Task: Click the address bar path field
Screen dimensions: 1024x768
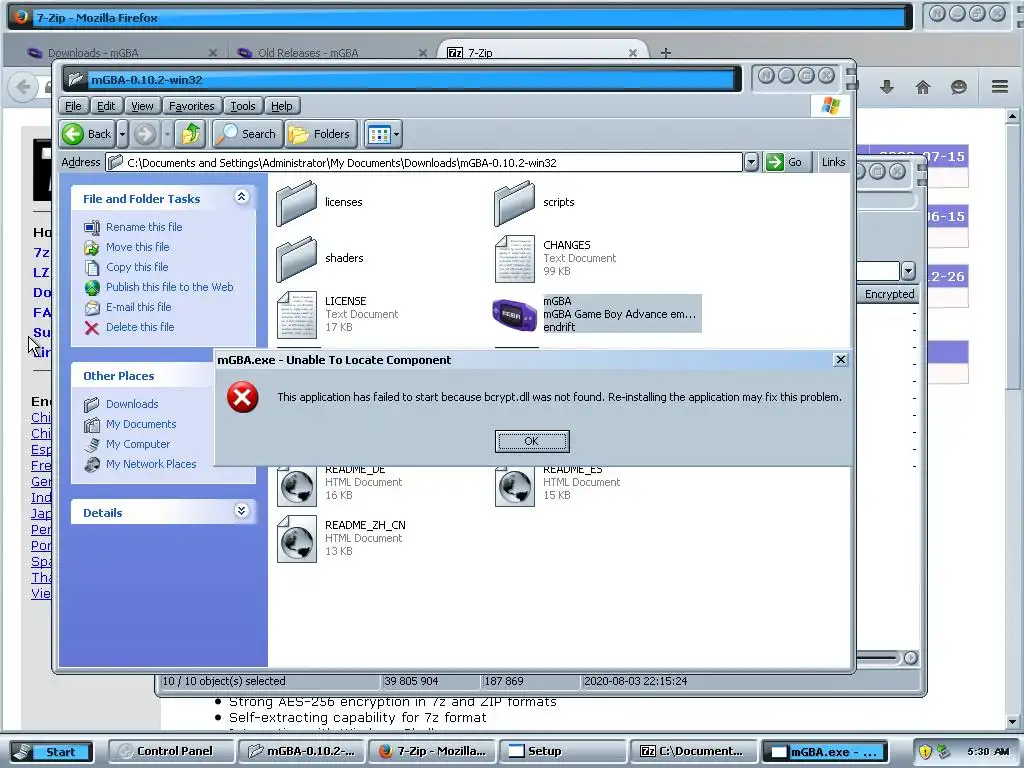Action: pos(424,163)
